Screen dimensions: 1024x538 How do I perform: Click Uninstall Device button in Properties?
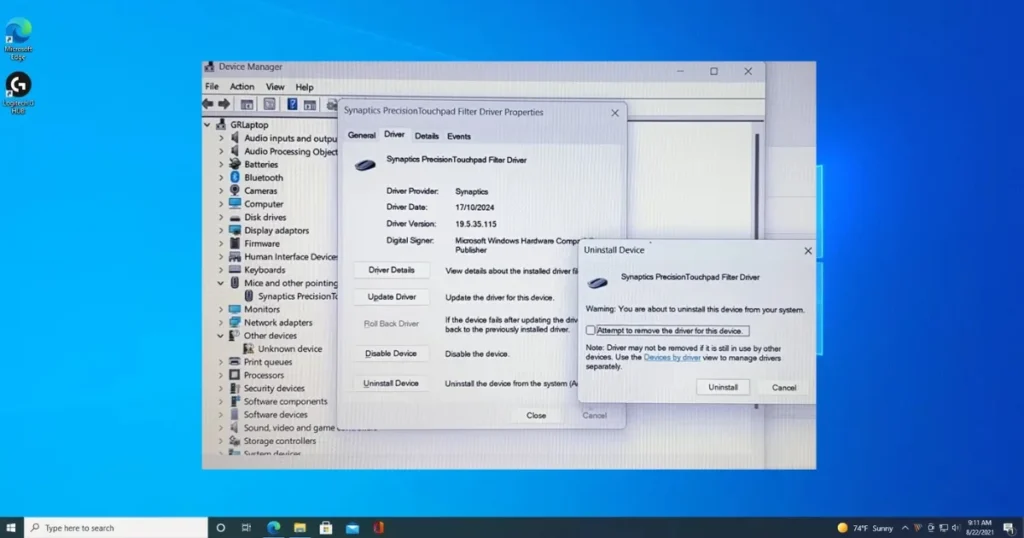click(391, 383)
